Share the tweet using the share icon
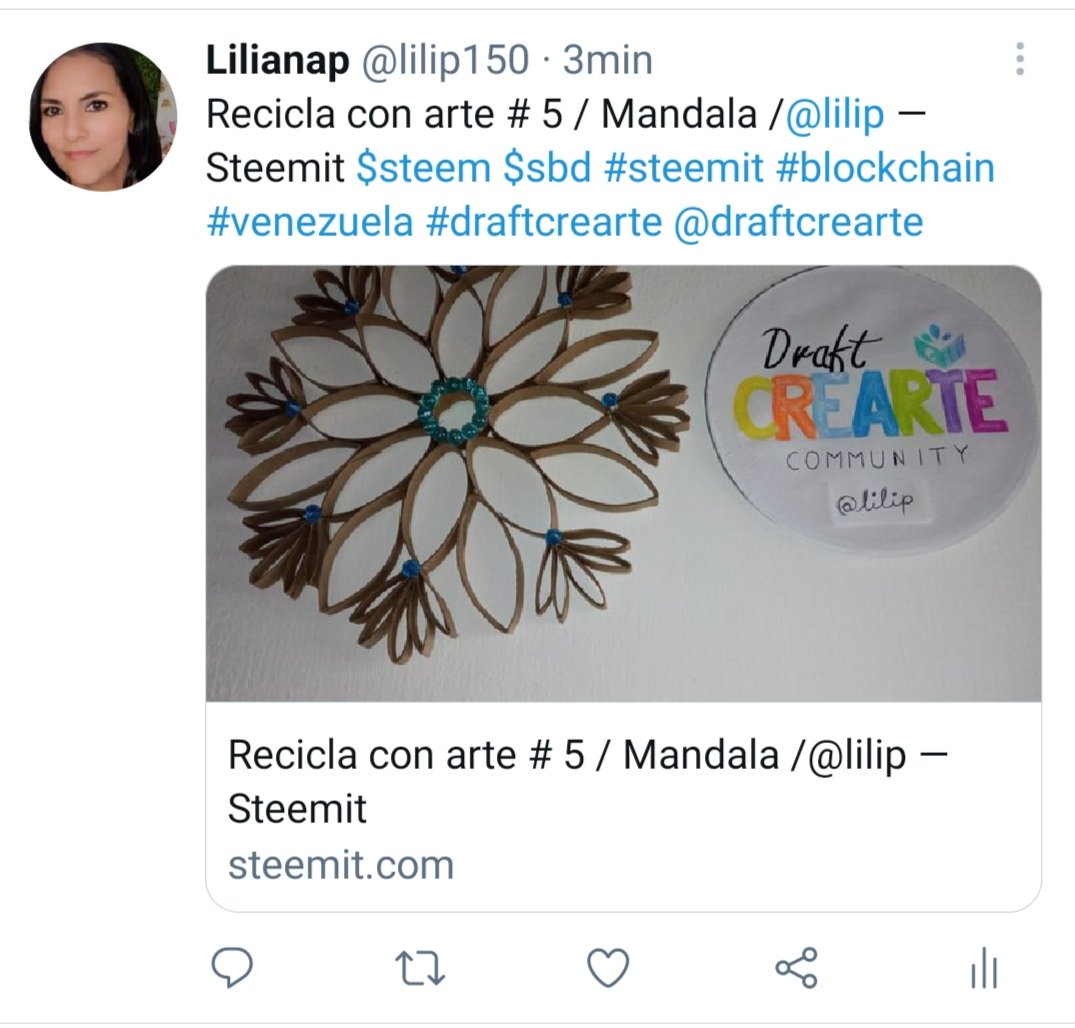 pyautogui.click(x=797, y=968)
